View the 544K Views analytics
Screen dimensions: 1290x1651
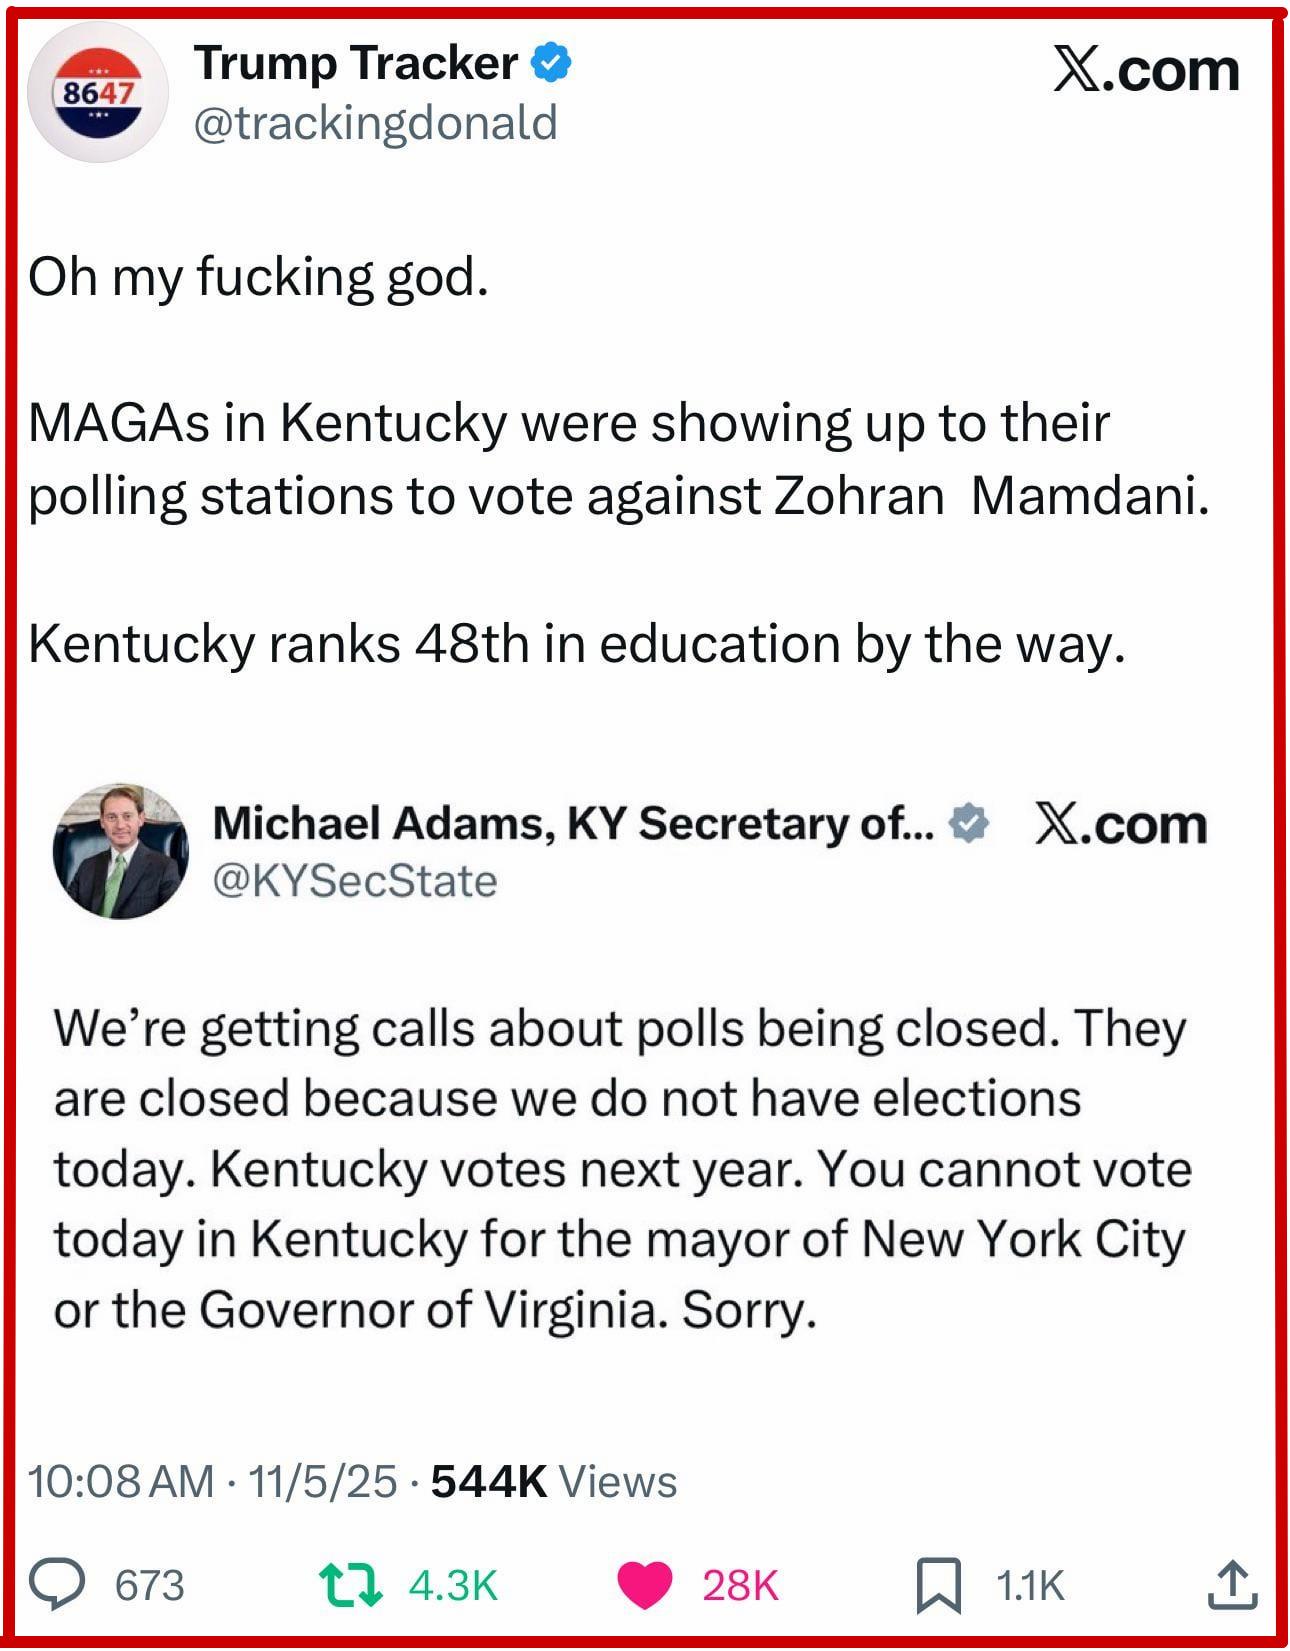(553, 1481)
